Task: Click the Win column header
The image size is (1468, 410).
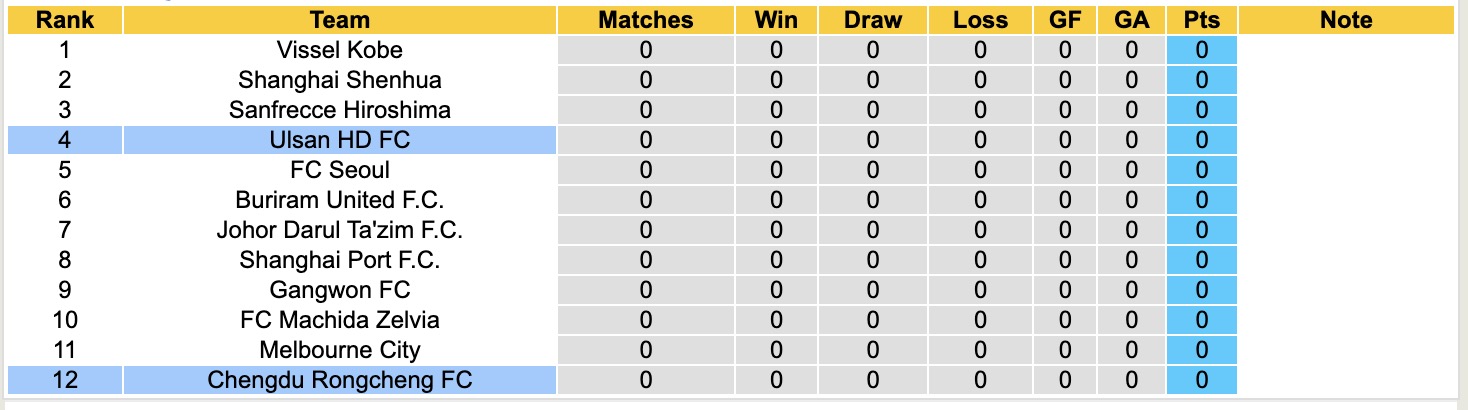Action: (777, 20)
